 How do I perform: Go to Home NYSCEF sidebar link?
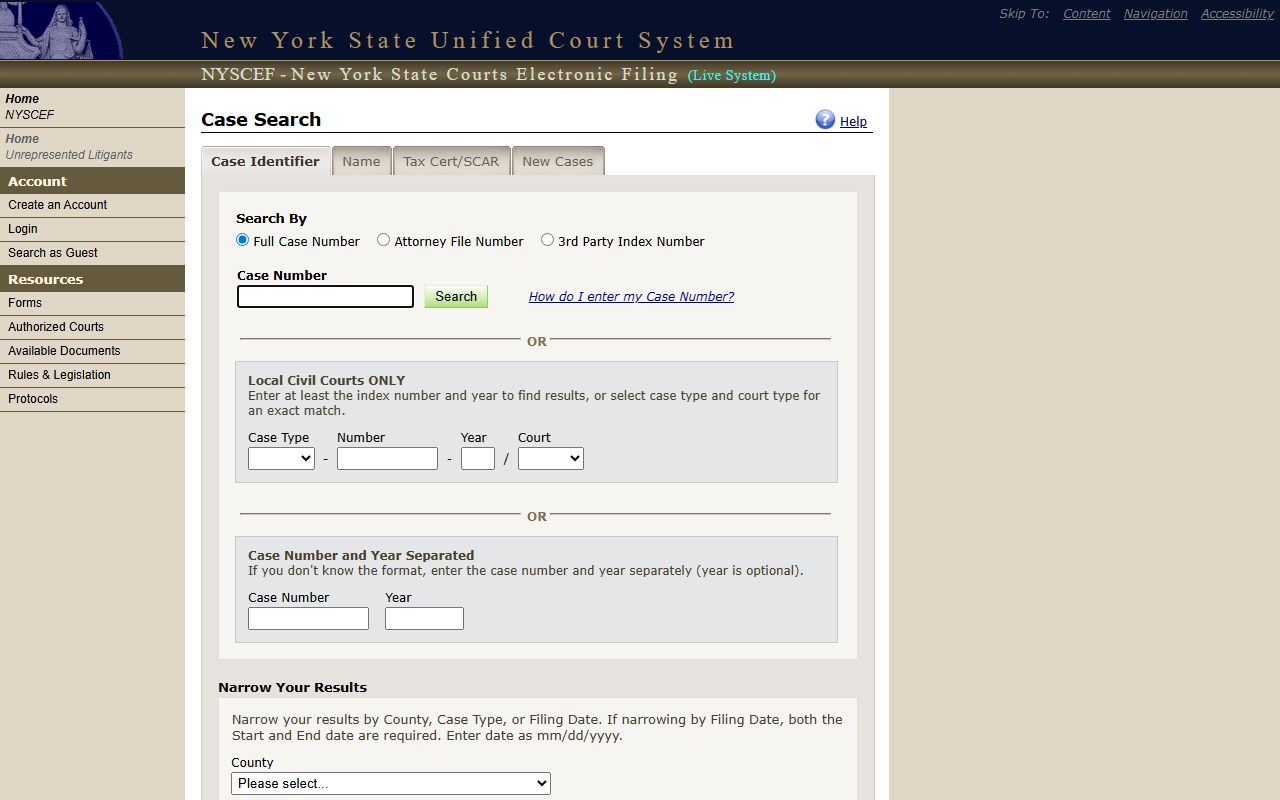click(x=92, y=107)
